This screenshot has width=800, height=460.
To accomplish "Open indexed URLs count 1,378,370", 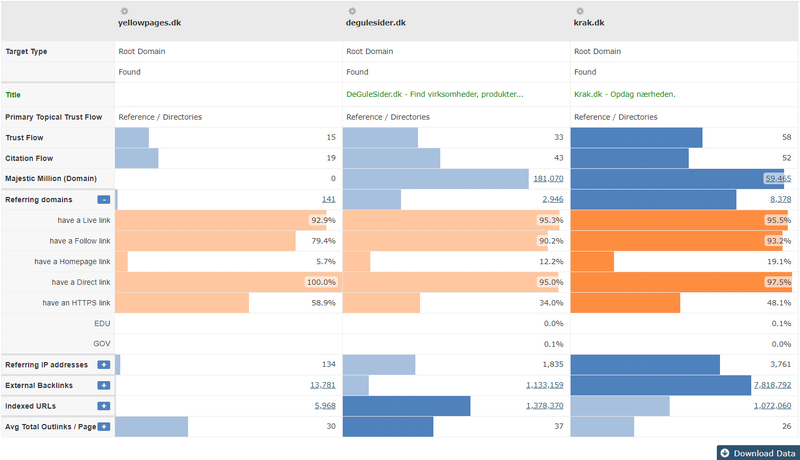I will (544, 406).
